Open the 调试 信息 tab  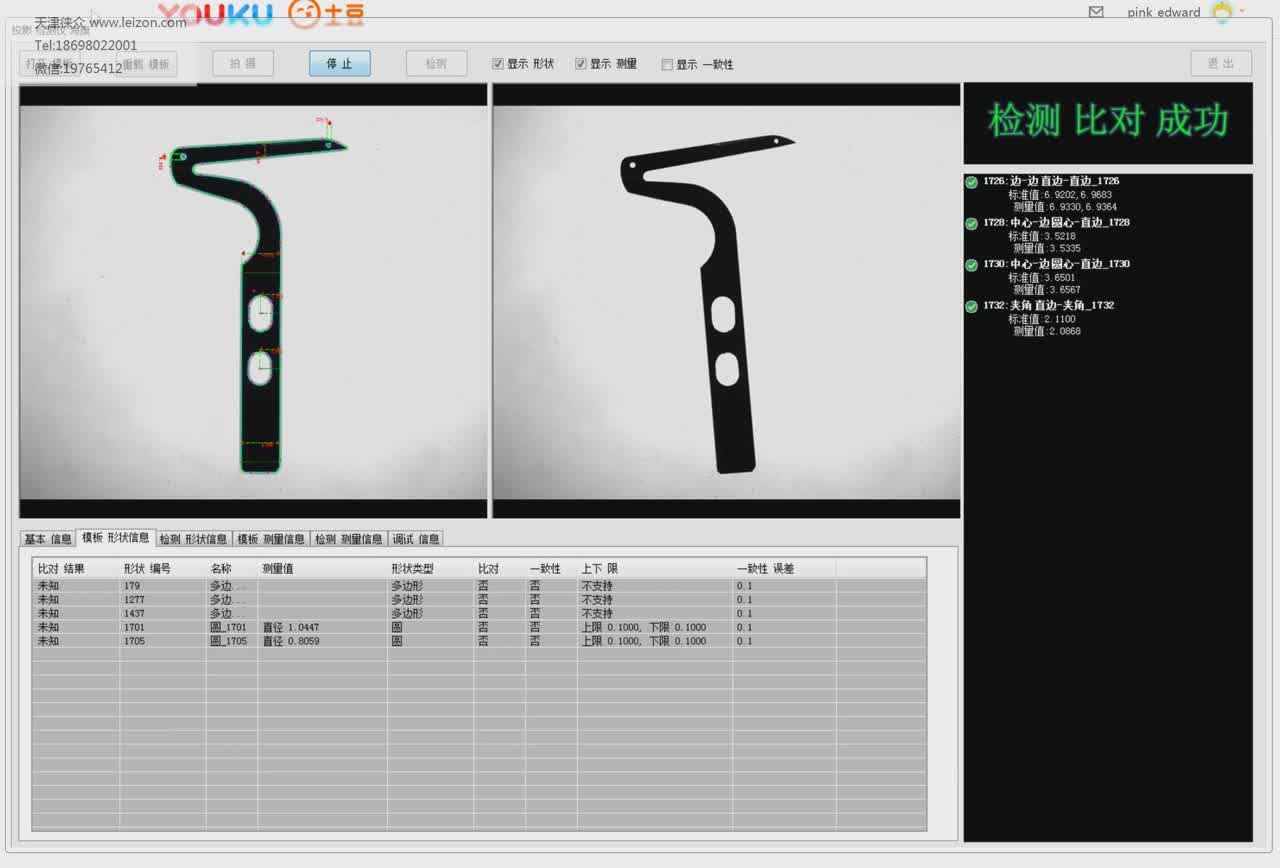(x=416, y=539)
